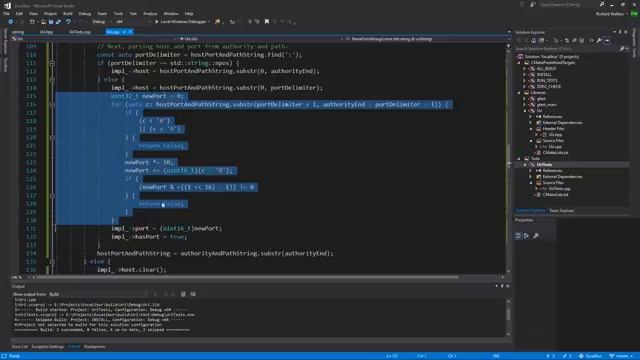Open the Help menu
Screen dimensions: 640x360
[x=189, y=13]
